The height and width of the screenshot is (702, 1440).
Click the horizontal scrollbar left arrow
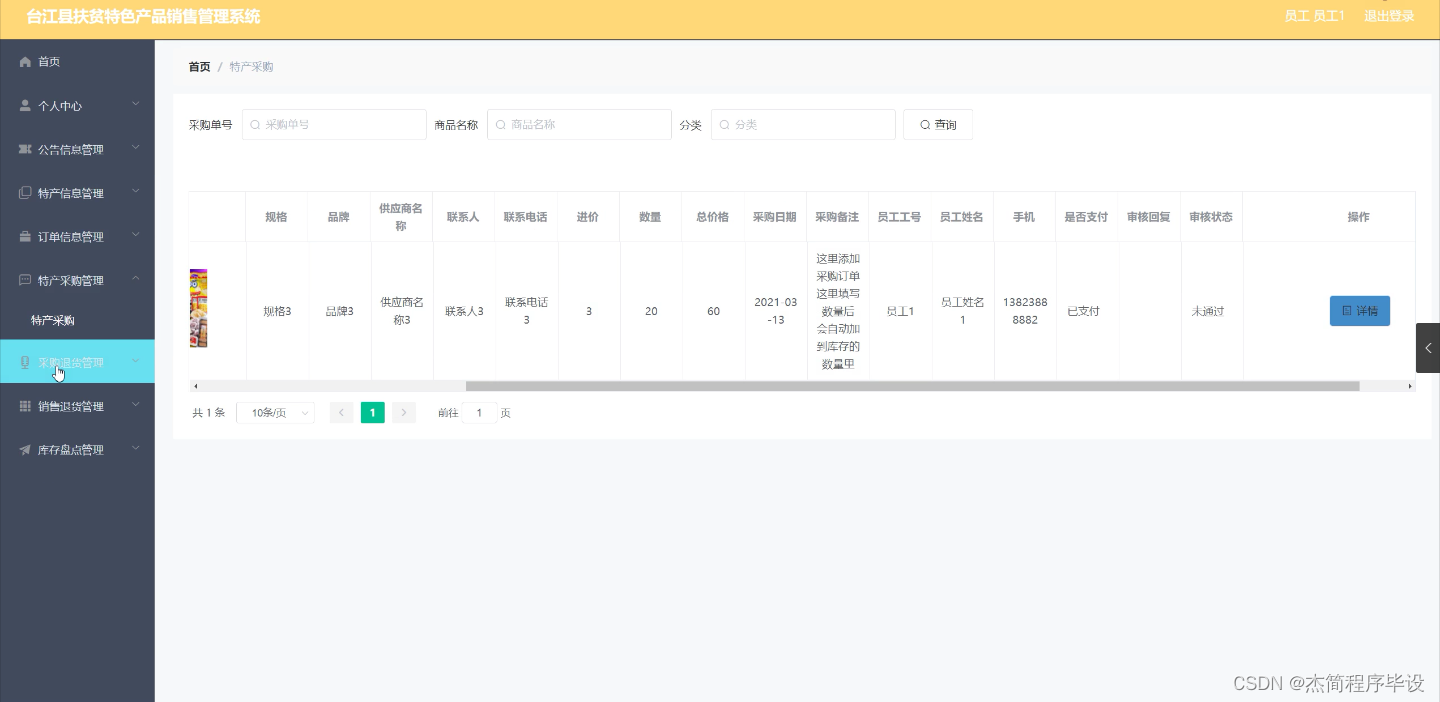pyautogui.click(x=195, y=386)
